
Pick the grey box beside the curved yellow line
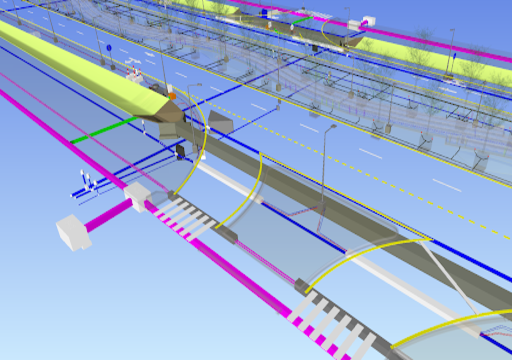[220, 122]
